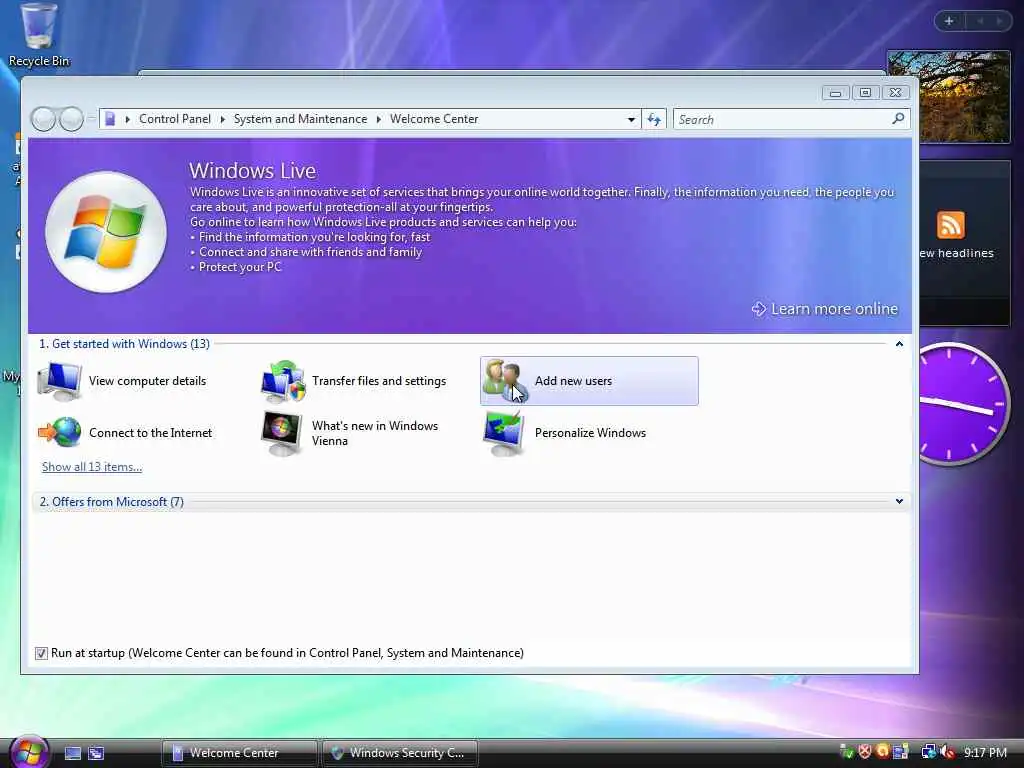Image resolution: width=1024 pixels, height=768 pixels.
Task: Click the Windows Live banner heading
Action: [x=253, y=170]
